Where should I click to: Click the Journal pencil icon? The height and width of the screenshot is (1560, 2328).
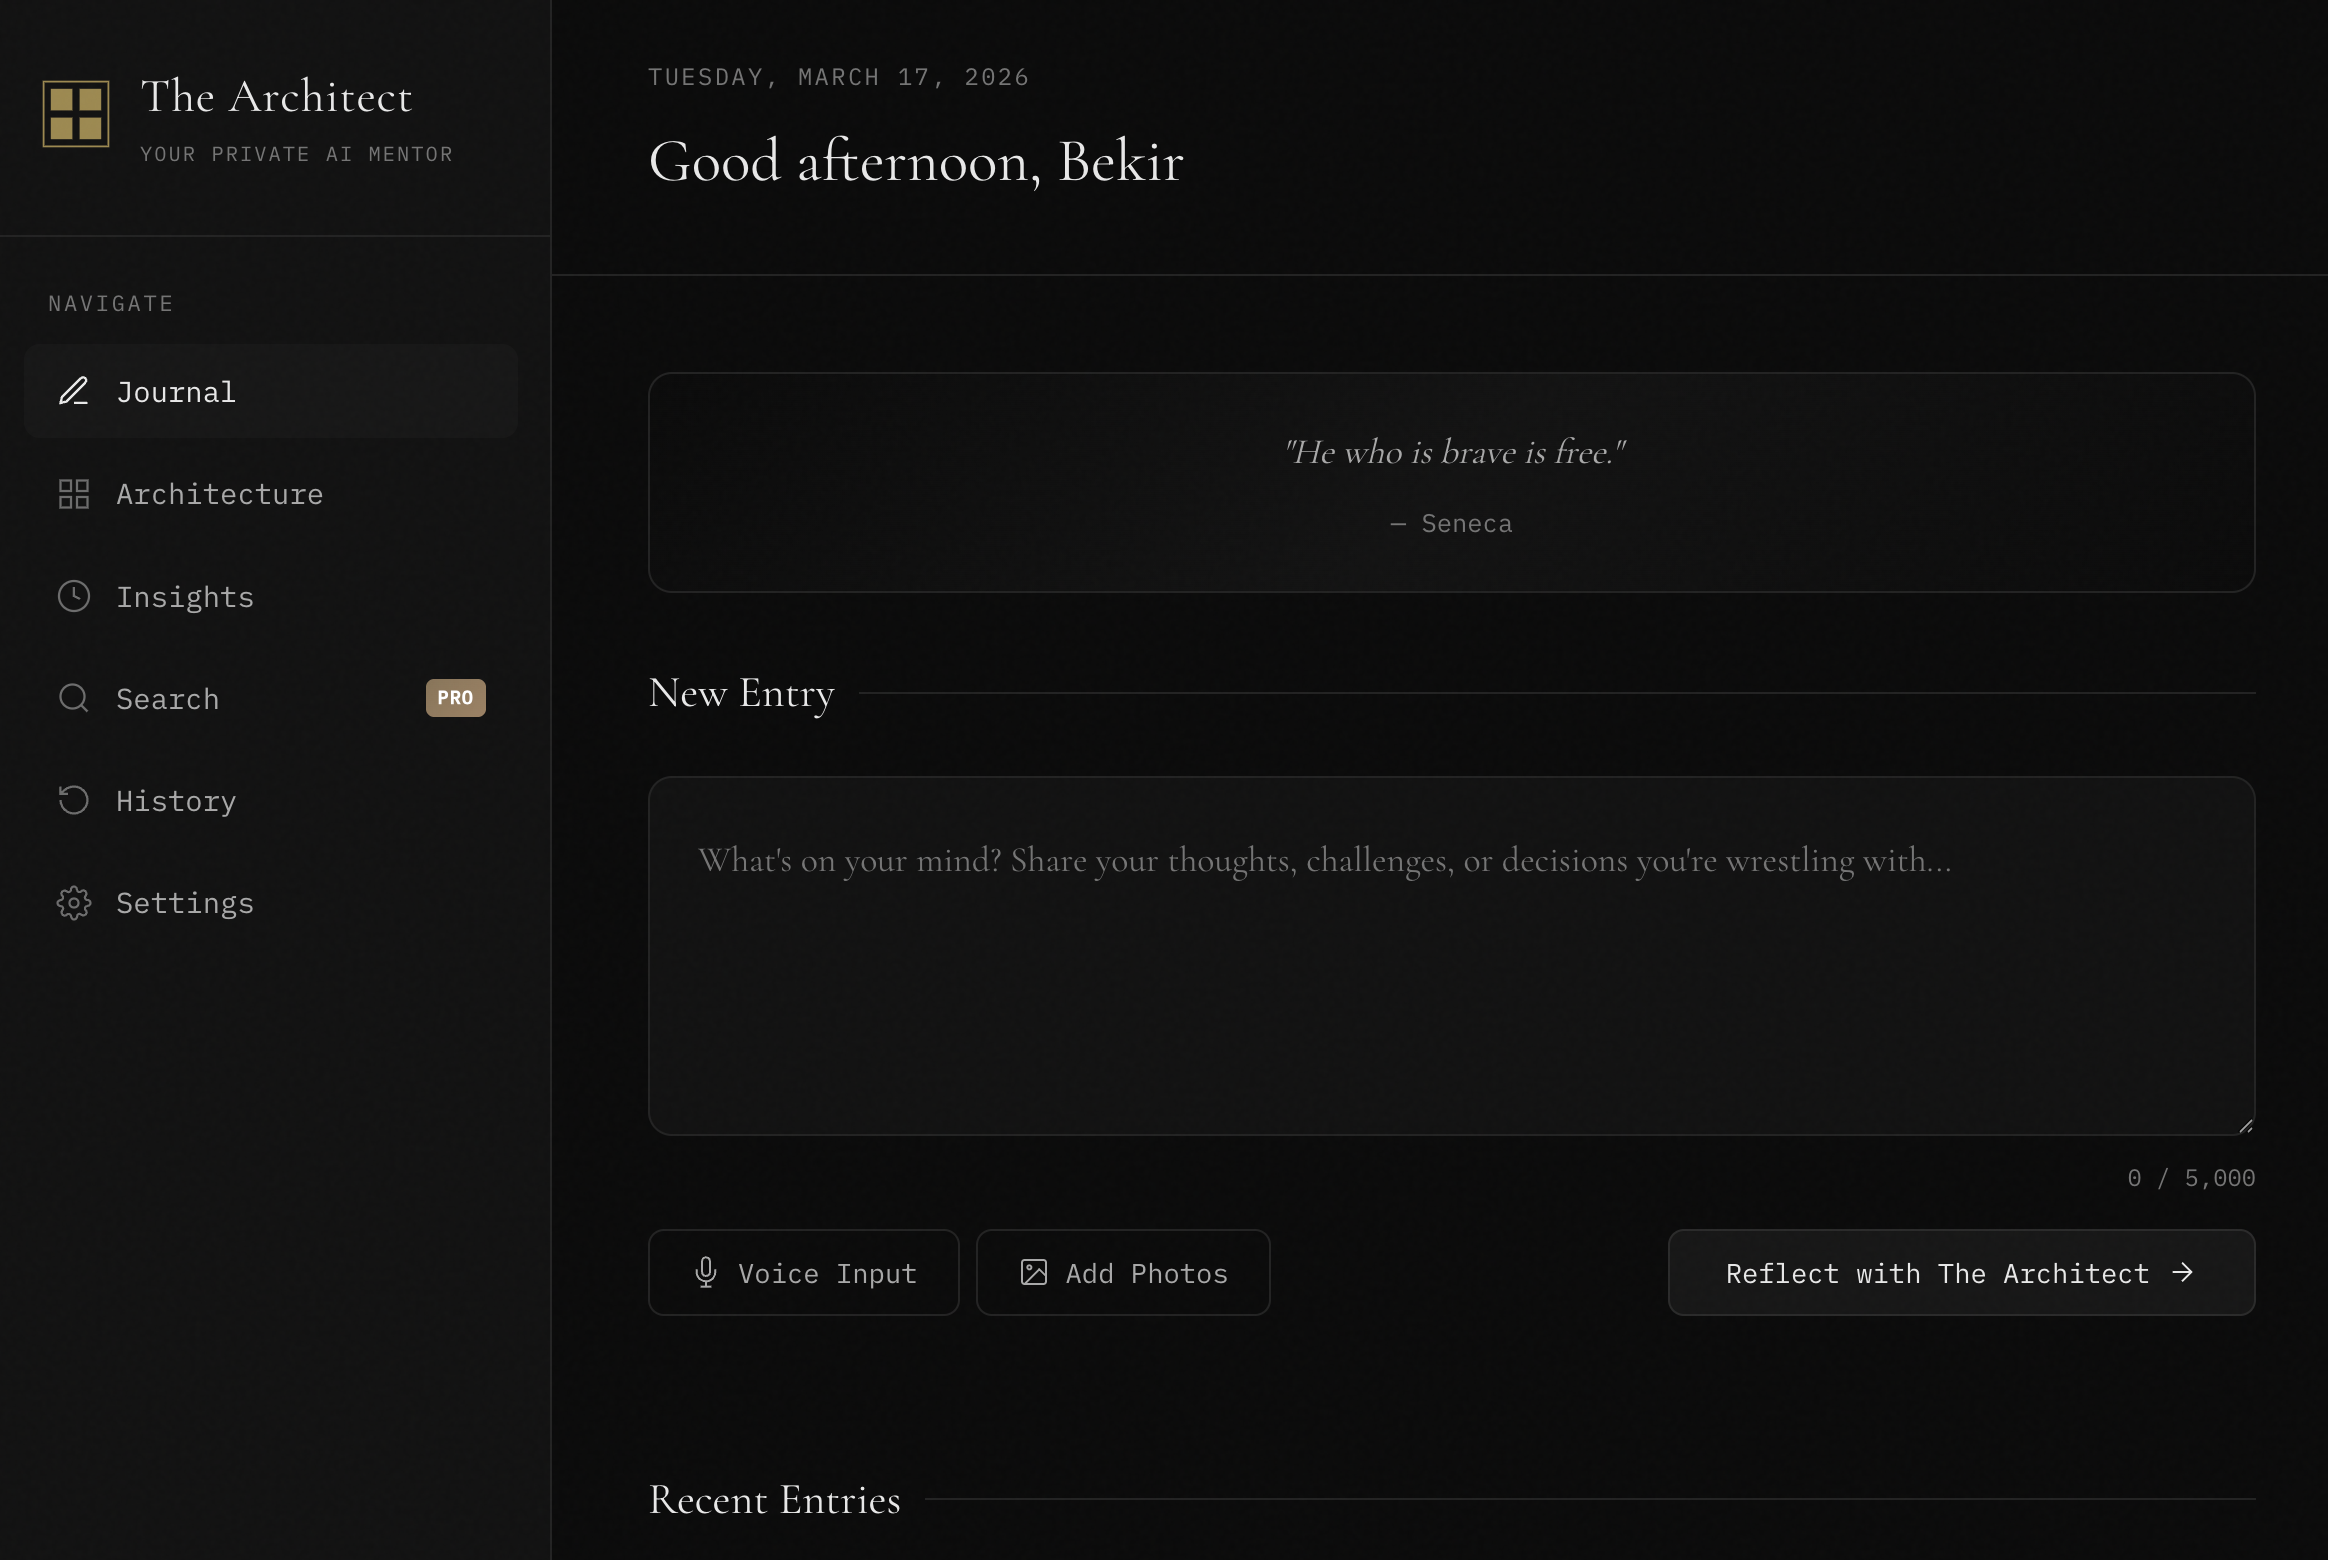click(x=74, y=391)
